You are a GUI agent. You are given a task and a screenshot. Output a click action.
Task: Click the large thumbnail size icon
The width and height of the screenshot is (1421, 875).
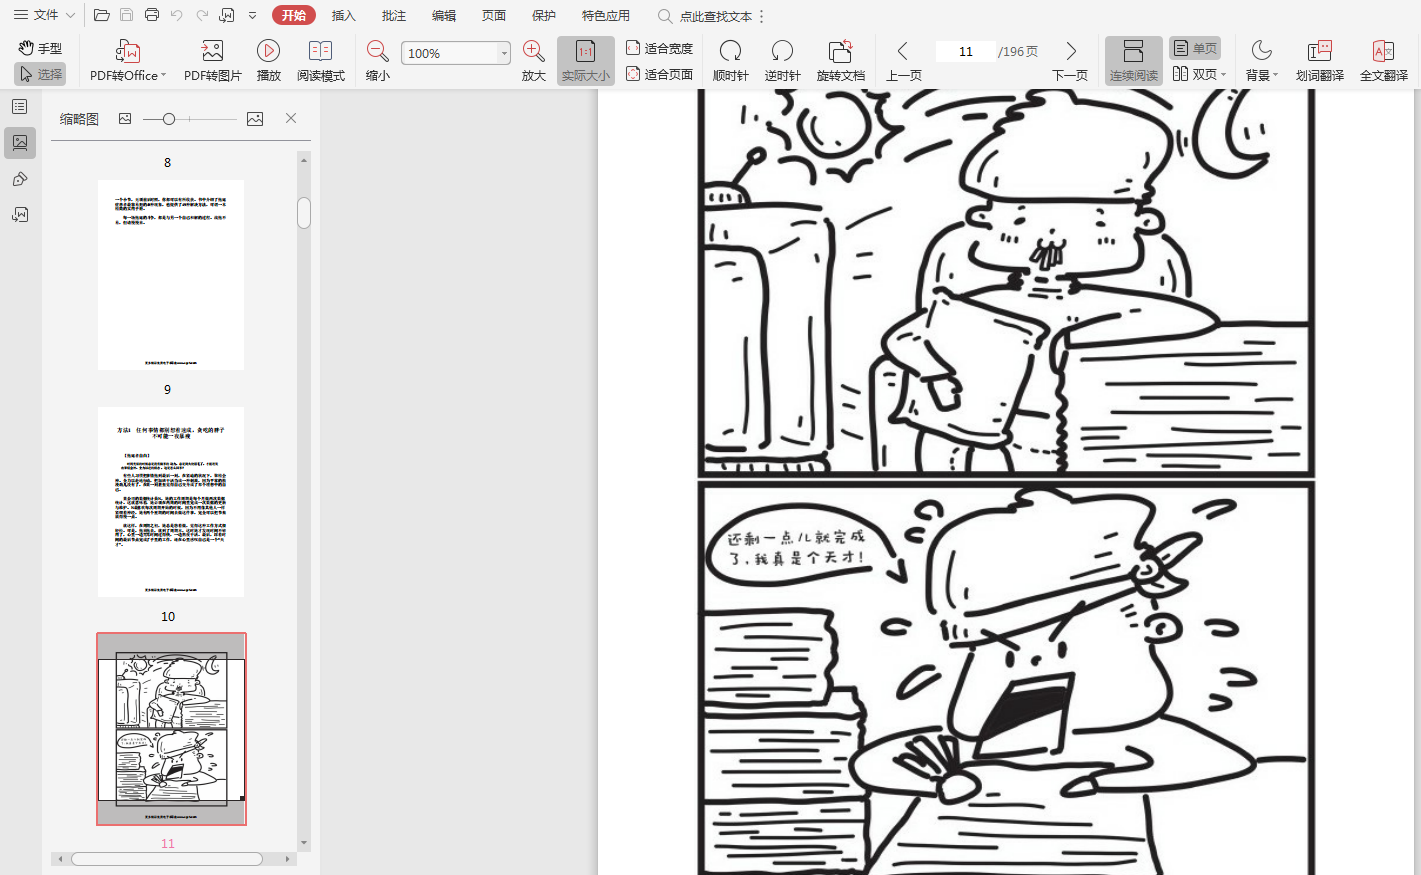255,118
